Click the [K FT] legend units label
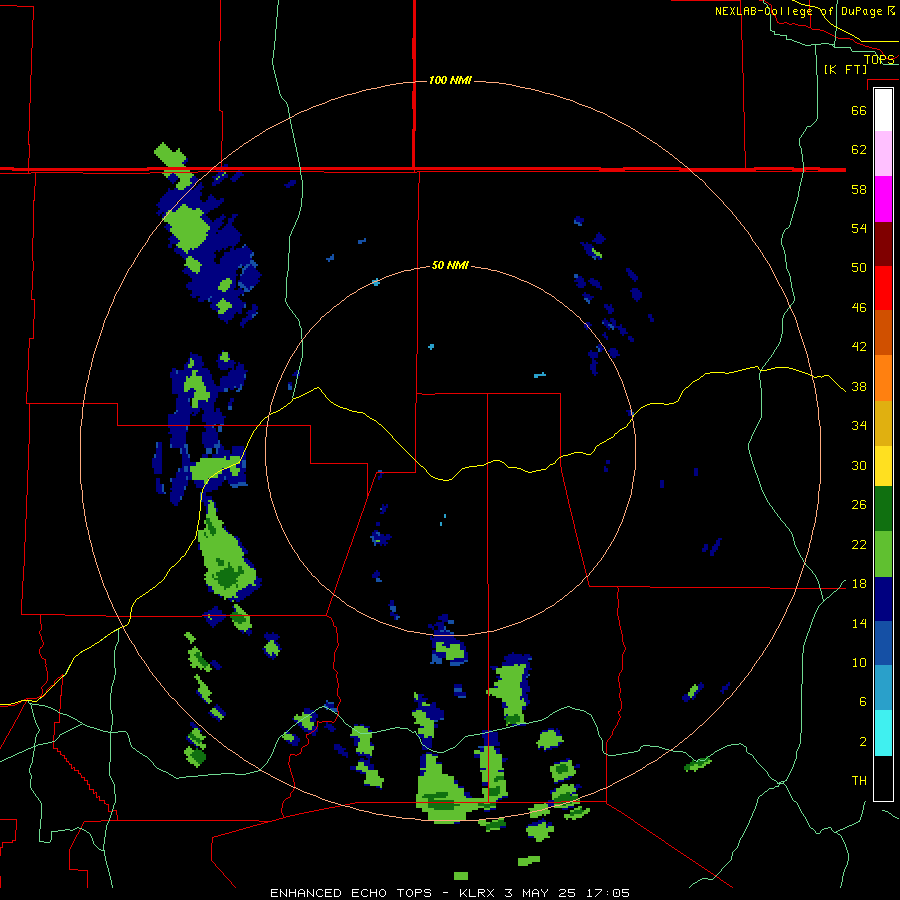 (845, 69)
